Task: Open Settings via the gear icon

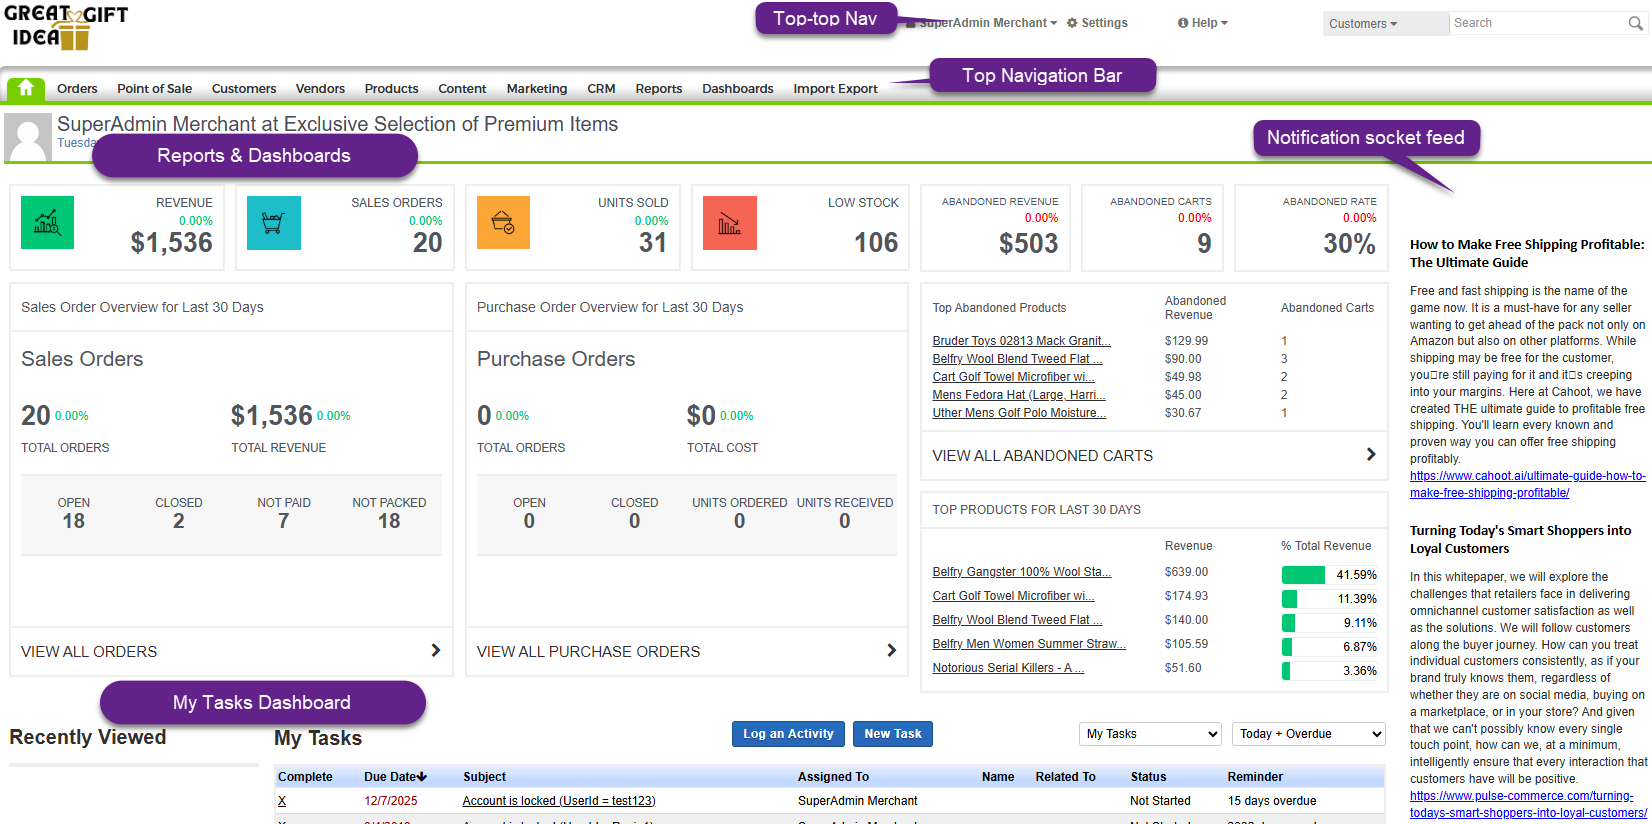Action: (x=1072, y=23)
